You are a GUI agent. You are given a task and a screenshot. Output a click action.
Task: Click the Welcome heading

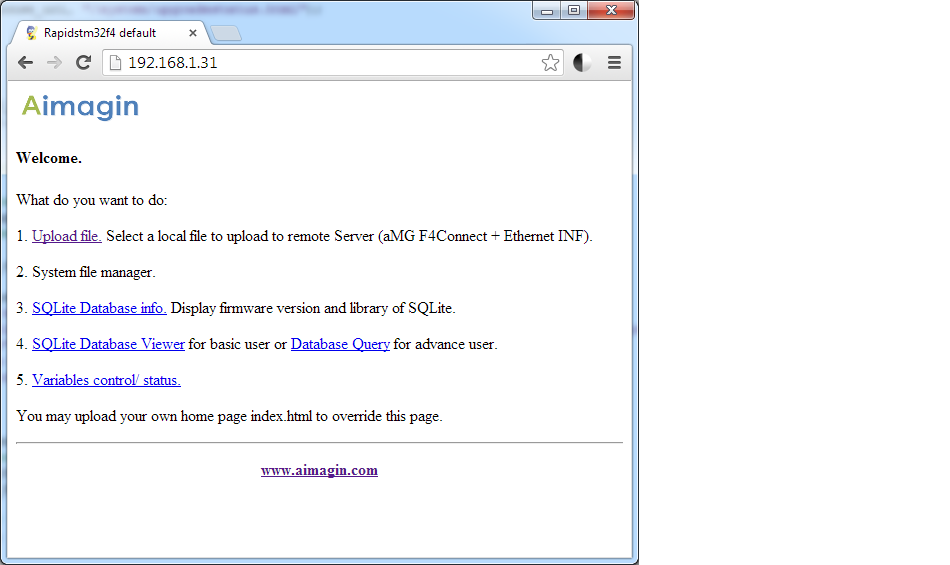point(49,158)
